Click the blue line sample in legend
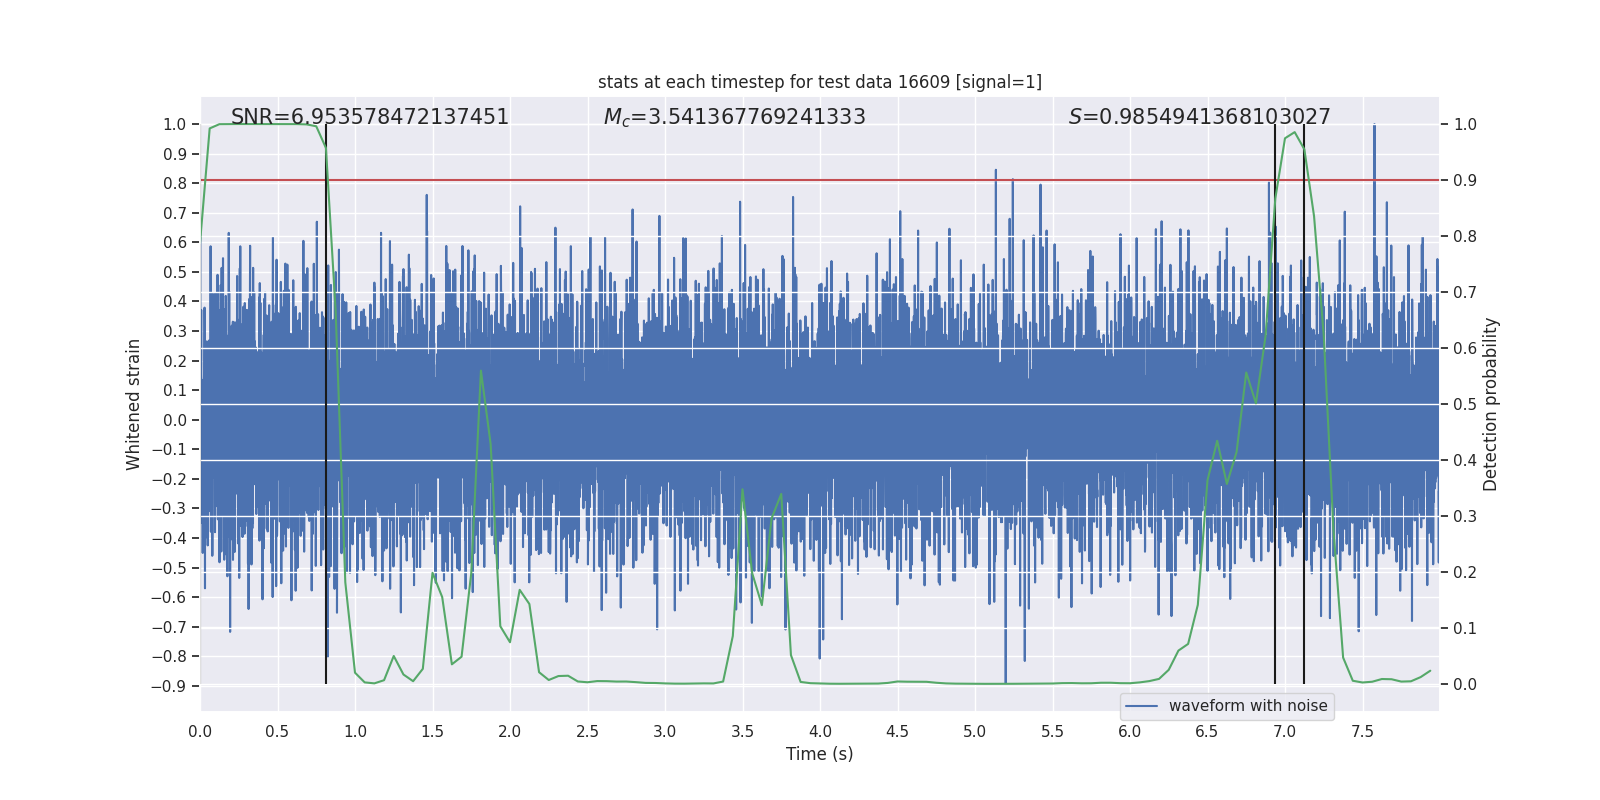This screenshot has width=1600, height=800. pyautogui.click(x=1141, y=706)
